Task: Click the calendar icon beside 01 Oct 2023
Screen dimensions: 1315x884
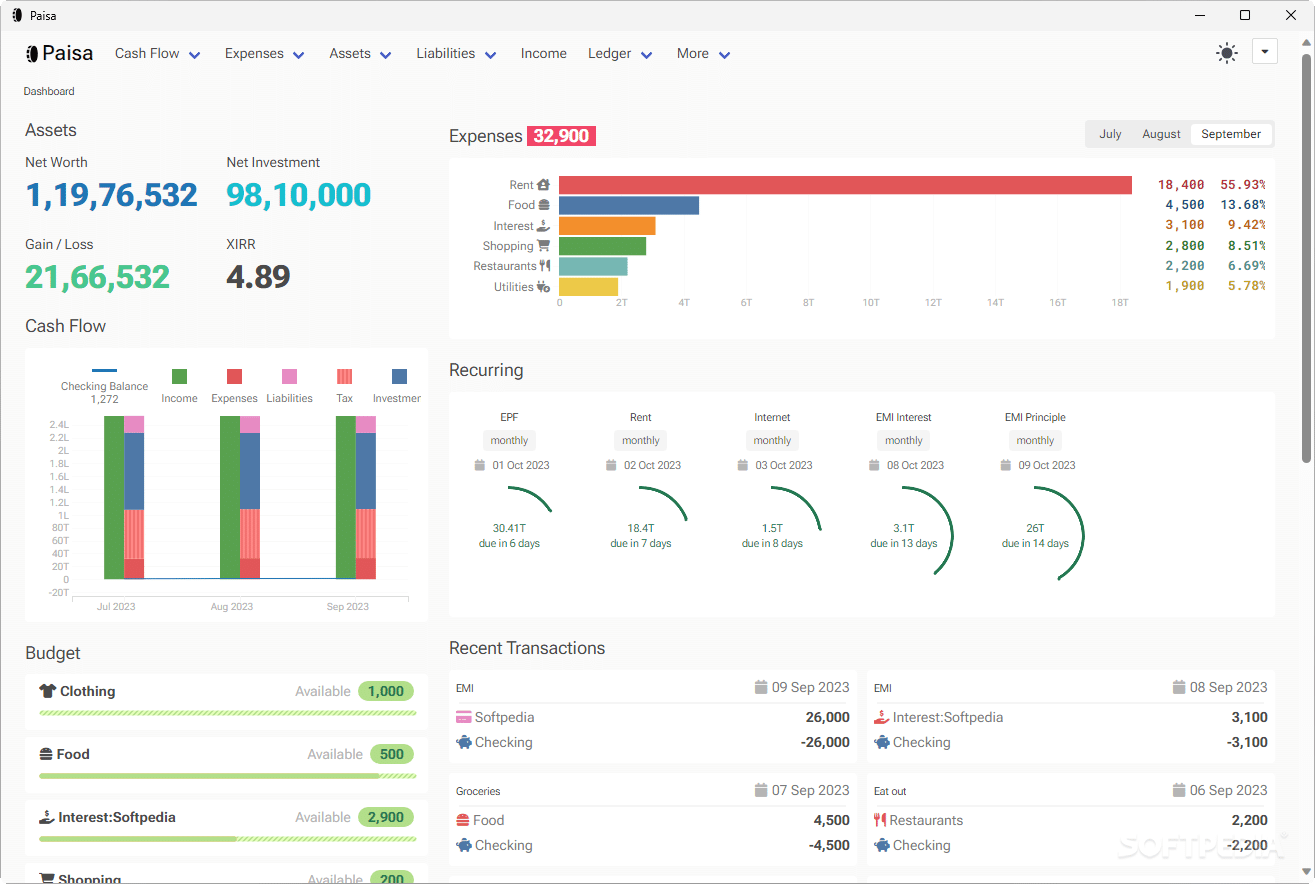Action: (x=480, y=465)
